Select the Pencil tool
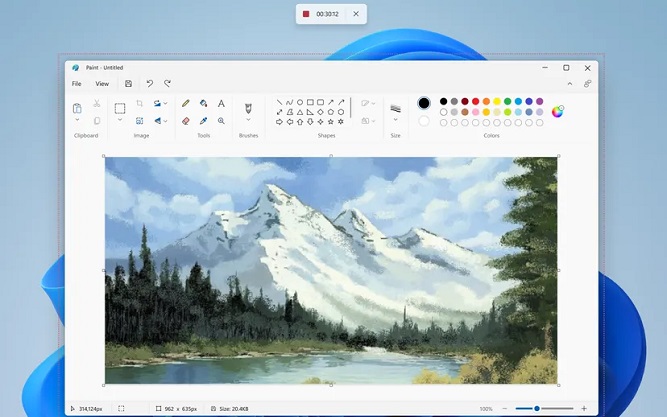667x417 pixels. [x=186, y=103]
